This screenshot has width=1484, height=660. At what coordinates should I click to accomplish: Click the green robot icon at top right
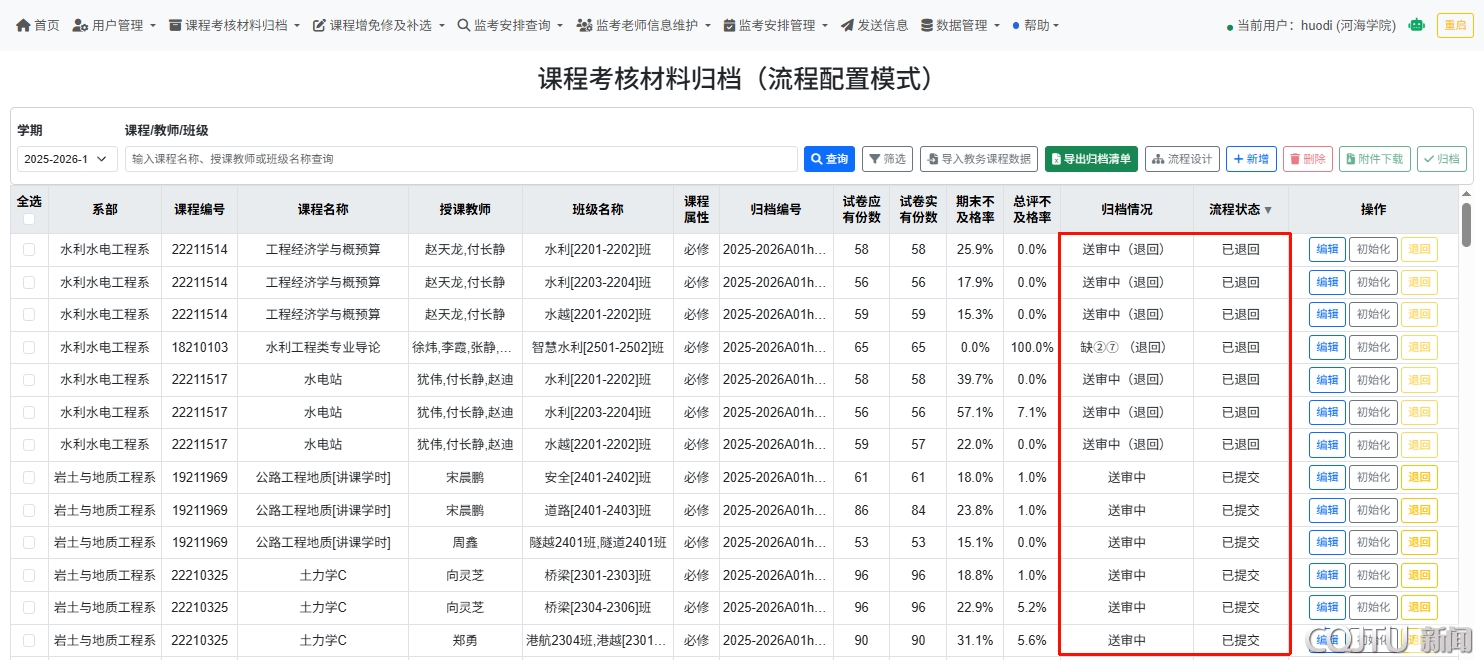tap(1416, 25)
